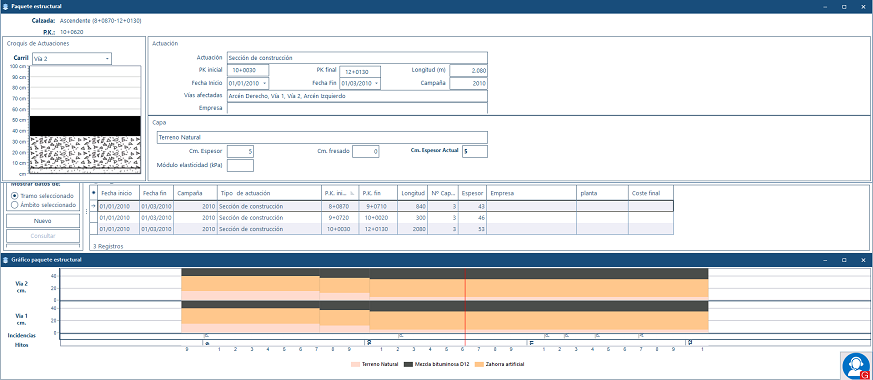873x380 pixels.
Task: Click the P.K. fin cell 9+0710
Action: 378,206
